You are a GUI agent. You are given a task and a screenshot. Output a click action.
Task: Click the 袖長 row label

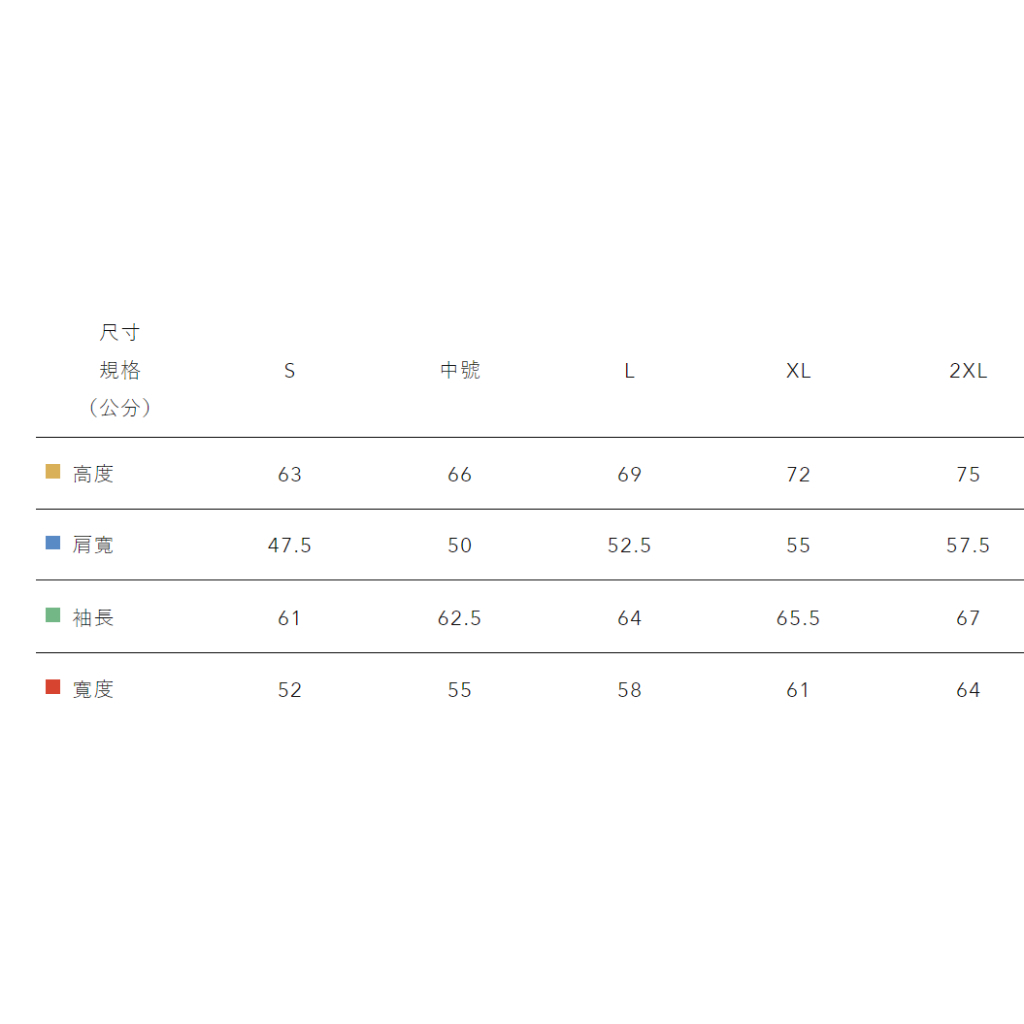94,618
